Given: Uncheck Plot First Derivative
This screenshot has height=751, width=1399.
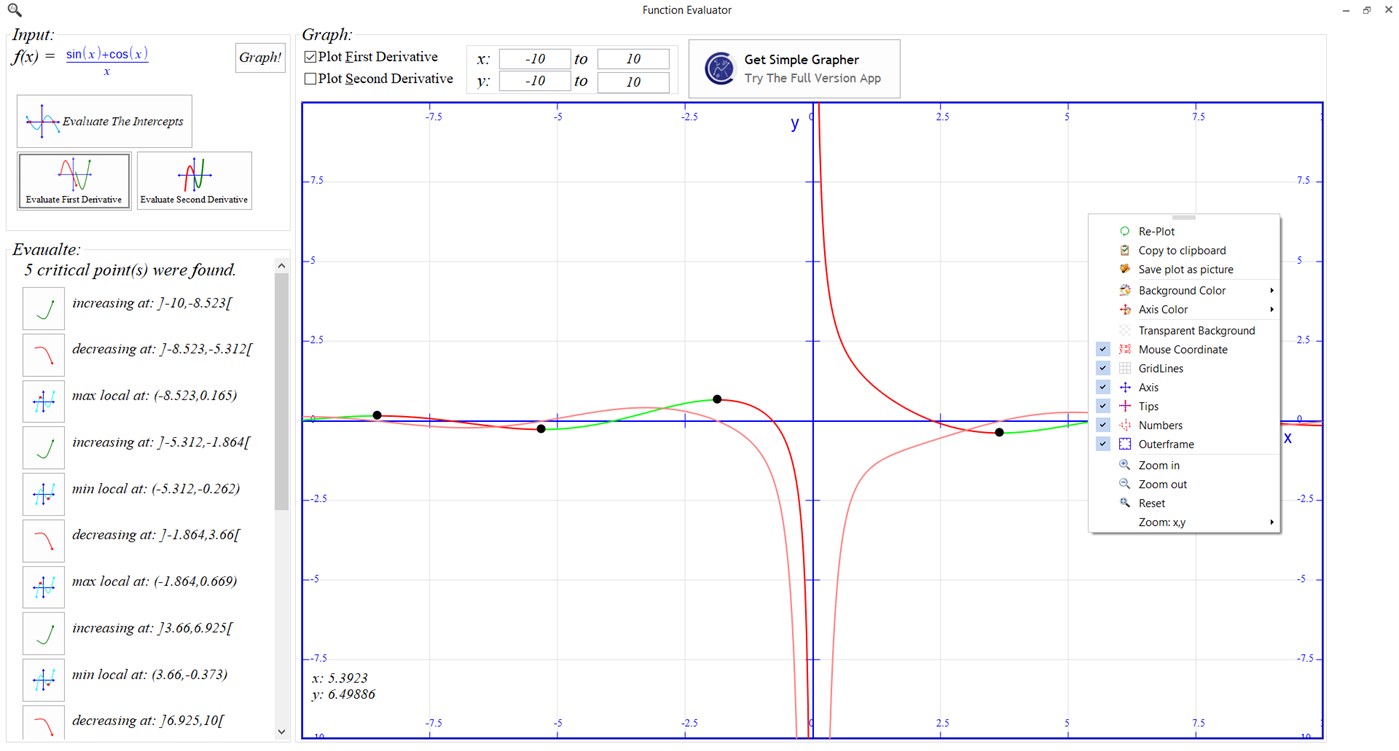Looking at the screenshot, I should (310, 57).
